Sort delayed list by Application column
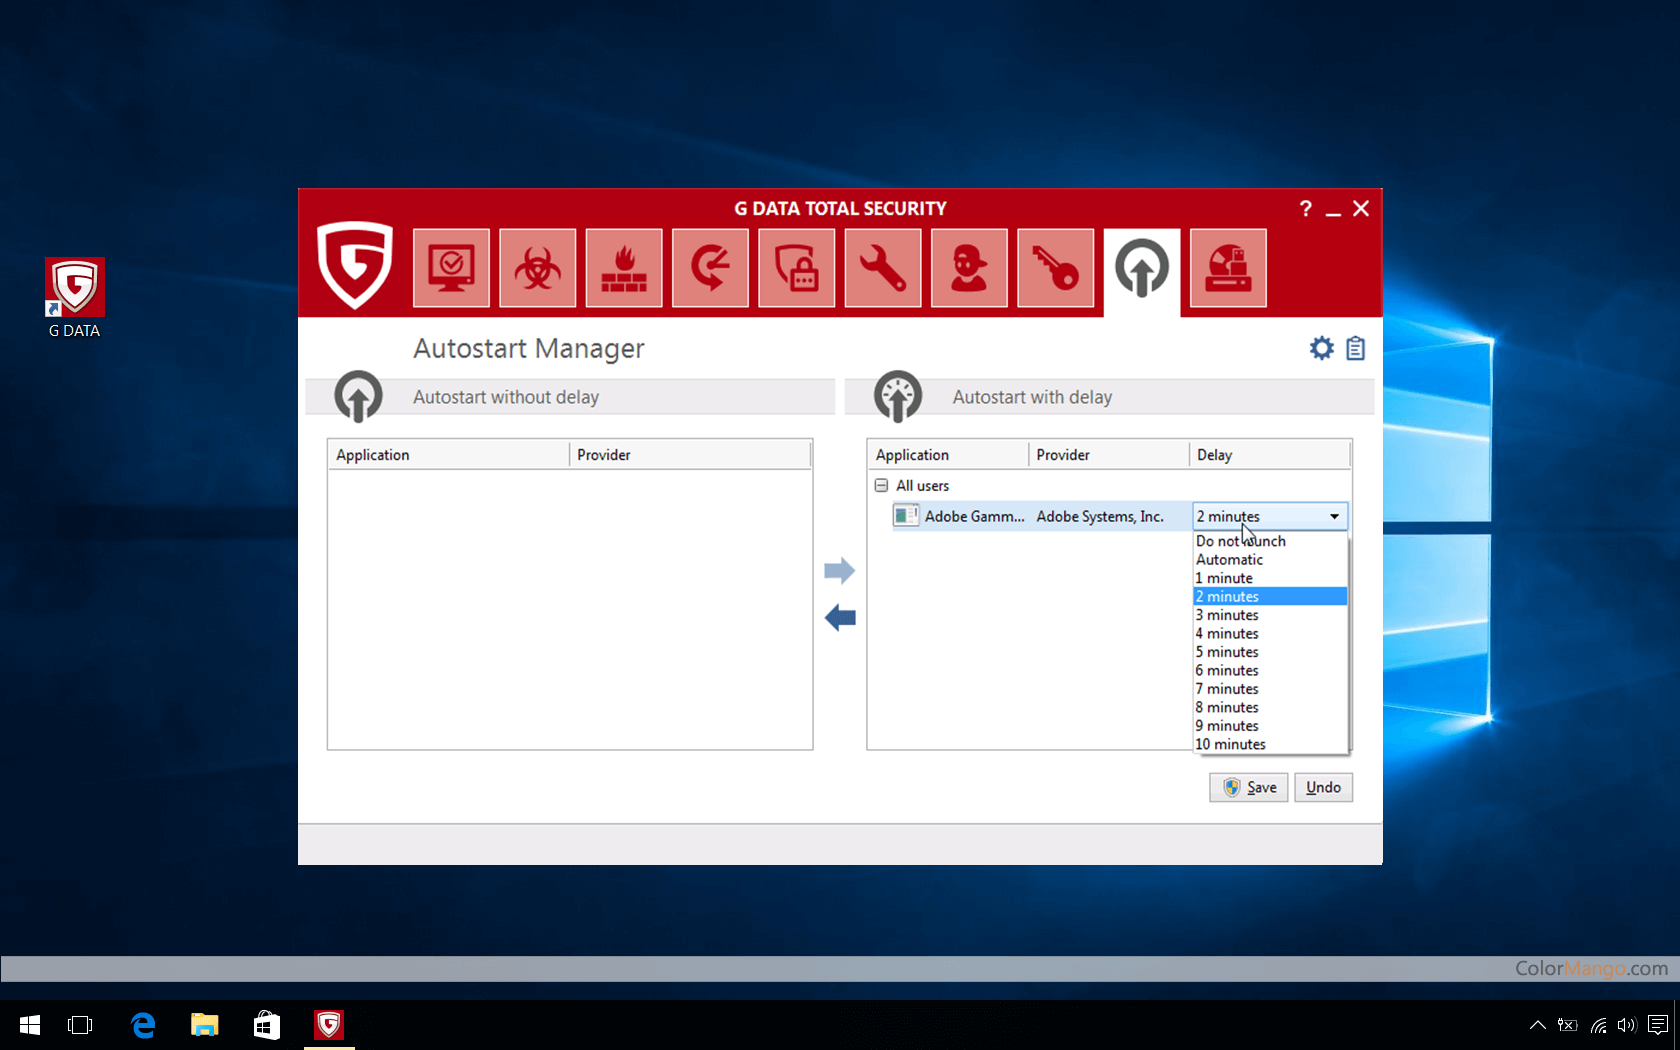Image resolution: width=1680 pixels, height=1050 pixels. pyautogui.click(x=948, y=455)
